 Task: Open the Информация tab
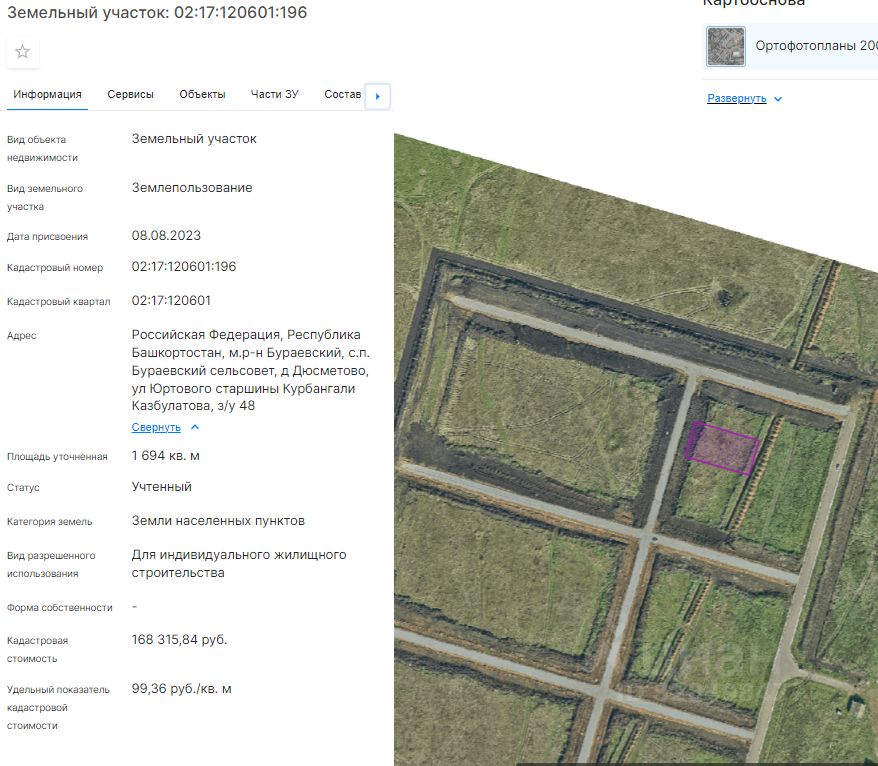pos(48,95)
